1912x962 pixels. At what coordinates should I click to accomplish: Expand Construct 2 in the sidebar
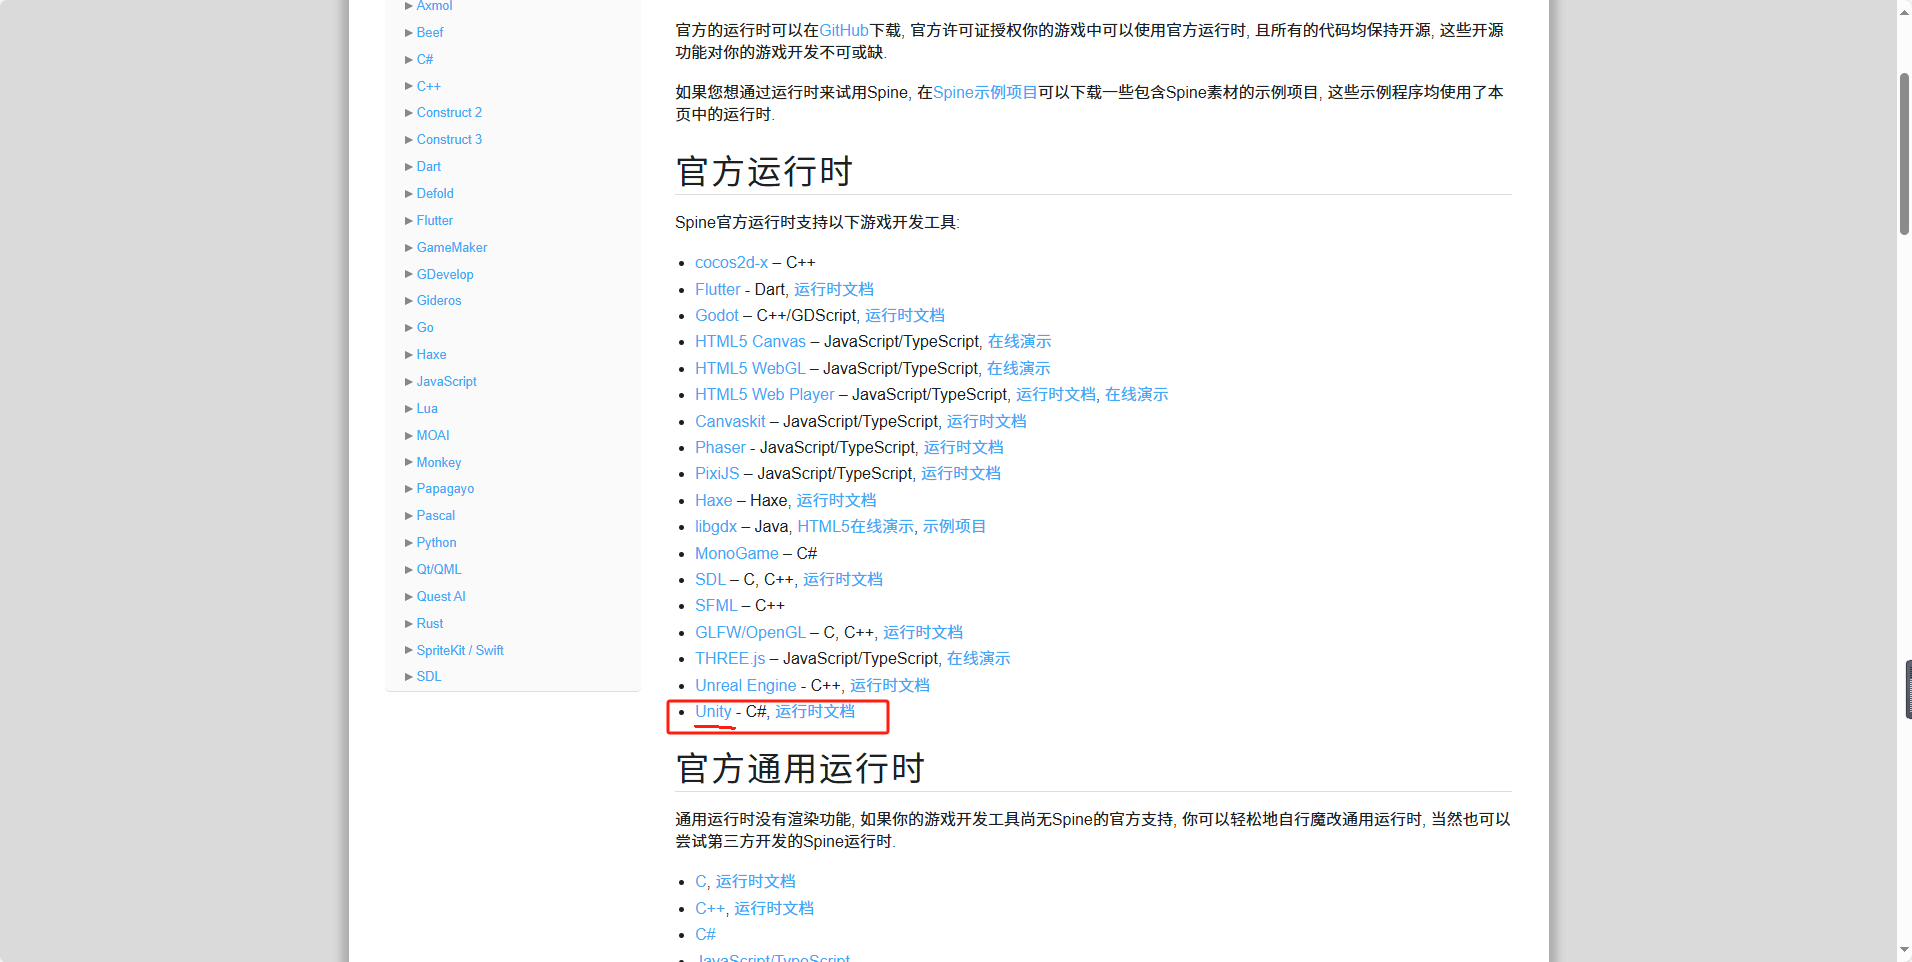pyautogui.click(x=449, y=112)
